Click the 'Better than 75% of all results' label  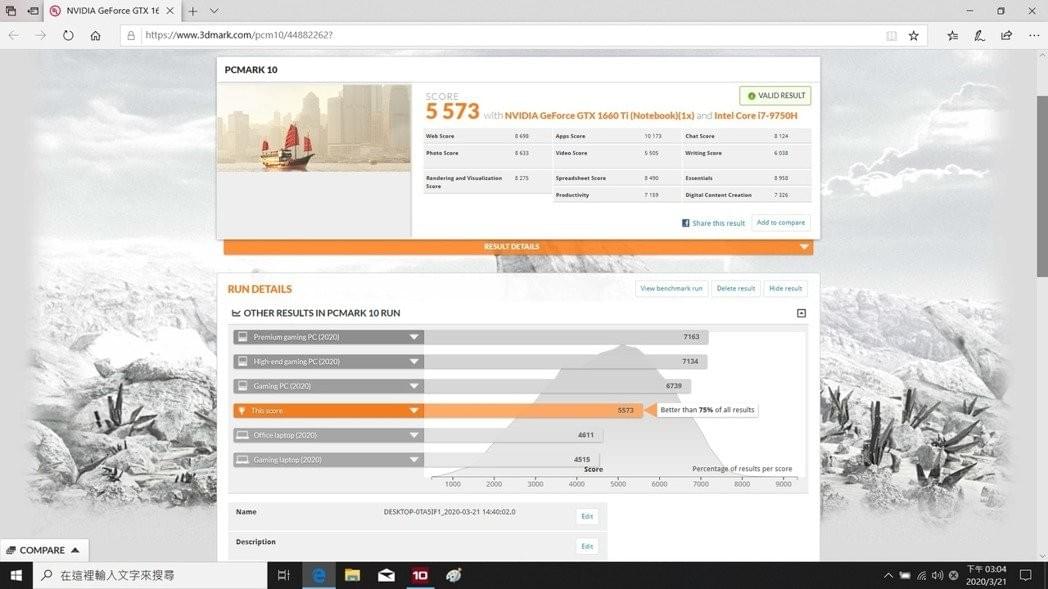(707, 410)
